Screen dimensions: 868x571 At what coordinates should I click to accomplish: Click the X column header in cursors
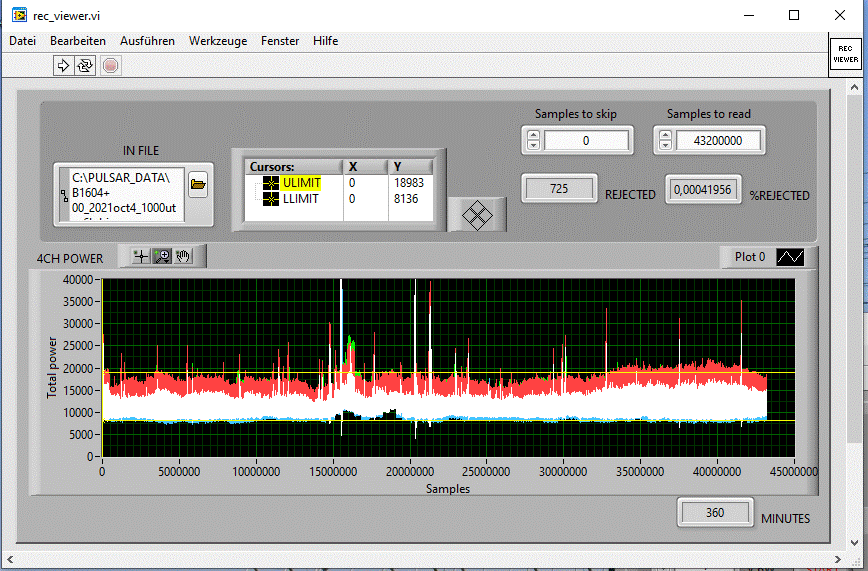tap(365, 167)
